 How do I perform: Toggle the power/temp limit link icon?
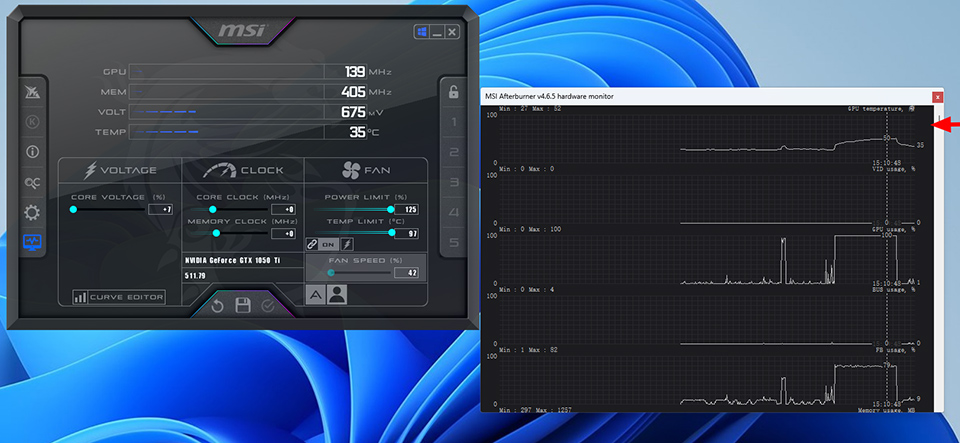click(x=312, y=244)
